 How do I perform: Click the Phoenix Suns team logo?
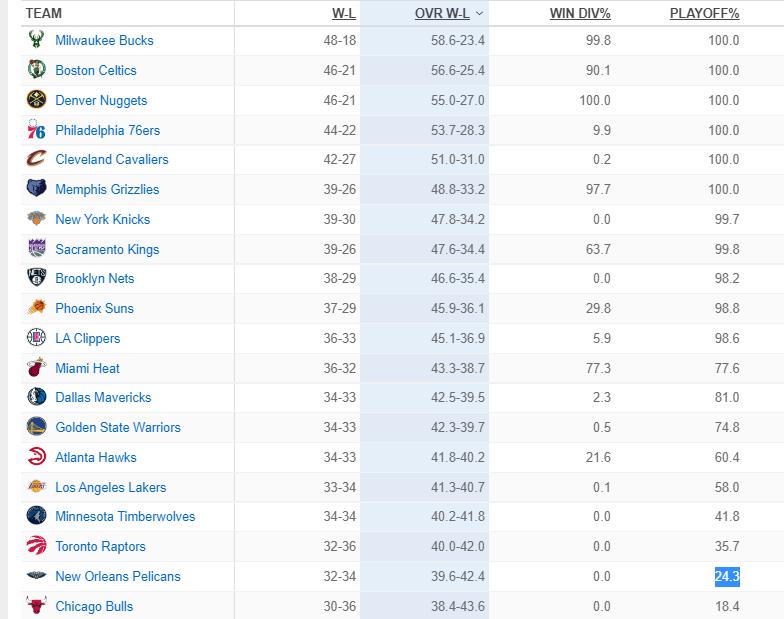[x=36, y=308]
